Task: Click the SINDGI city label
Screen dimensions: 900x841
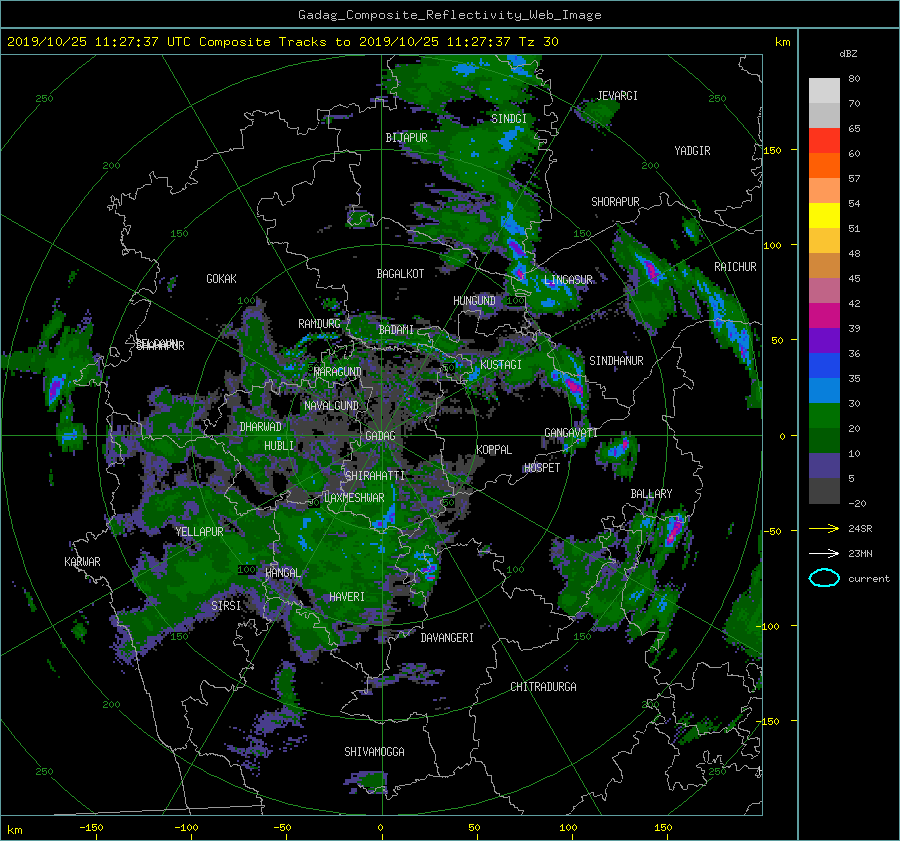Action: [x=509, y=119]
